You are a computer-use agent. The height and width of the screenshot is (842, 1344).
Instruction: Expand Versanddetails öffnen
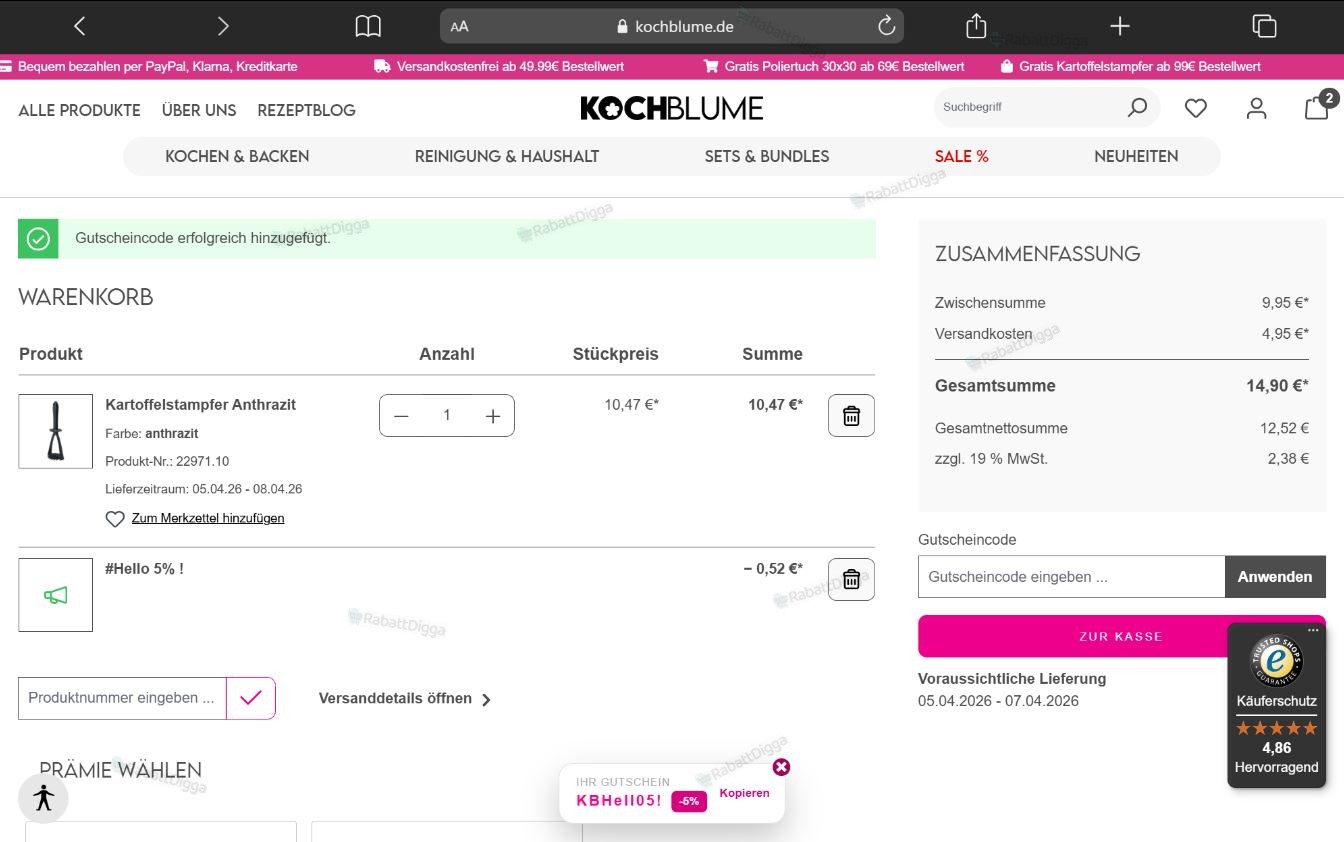[405, 699]
